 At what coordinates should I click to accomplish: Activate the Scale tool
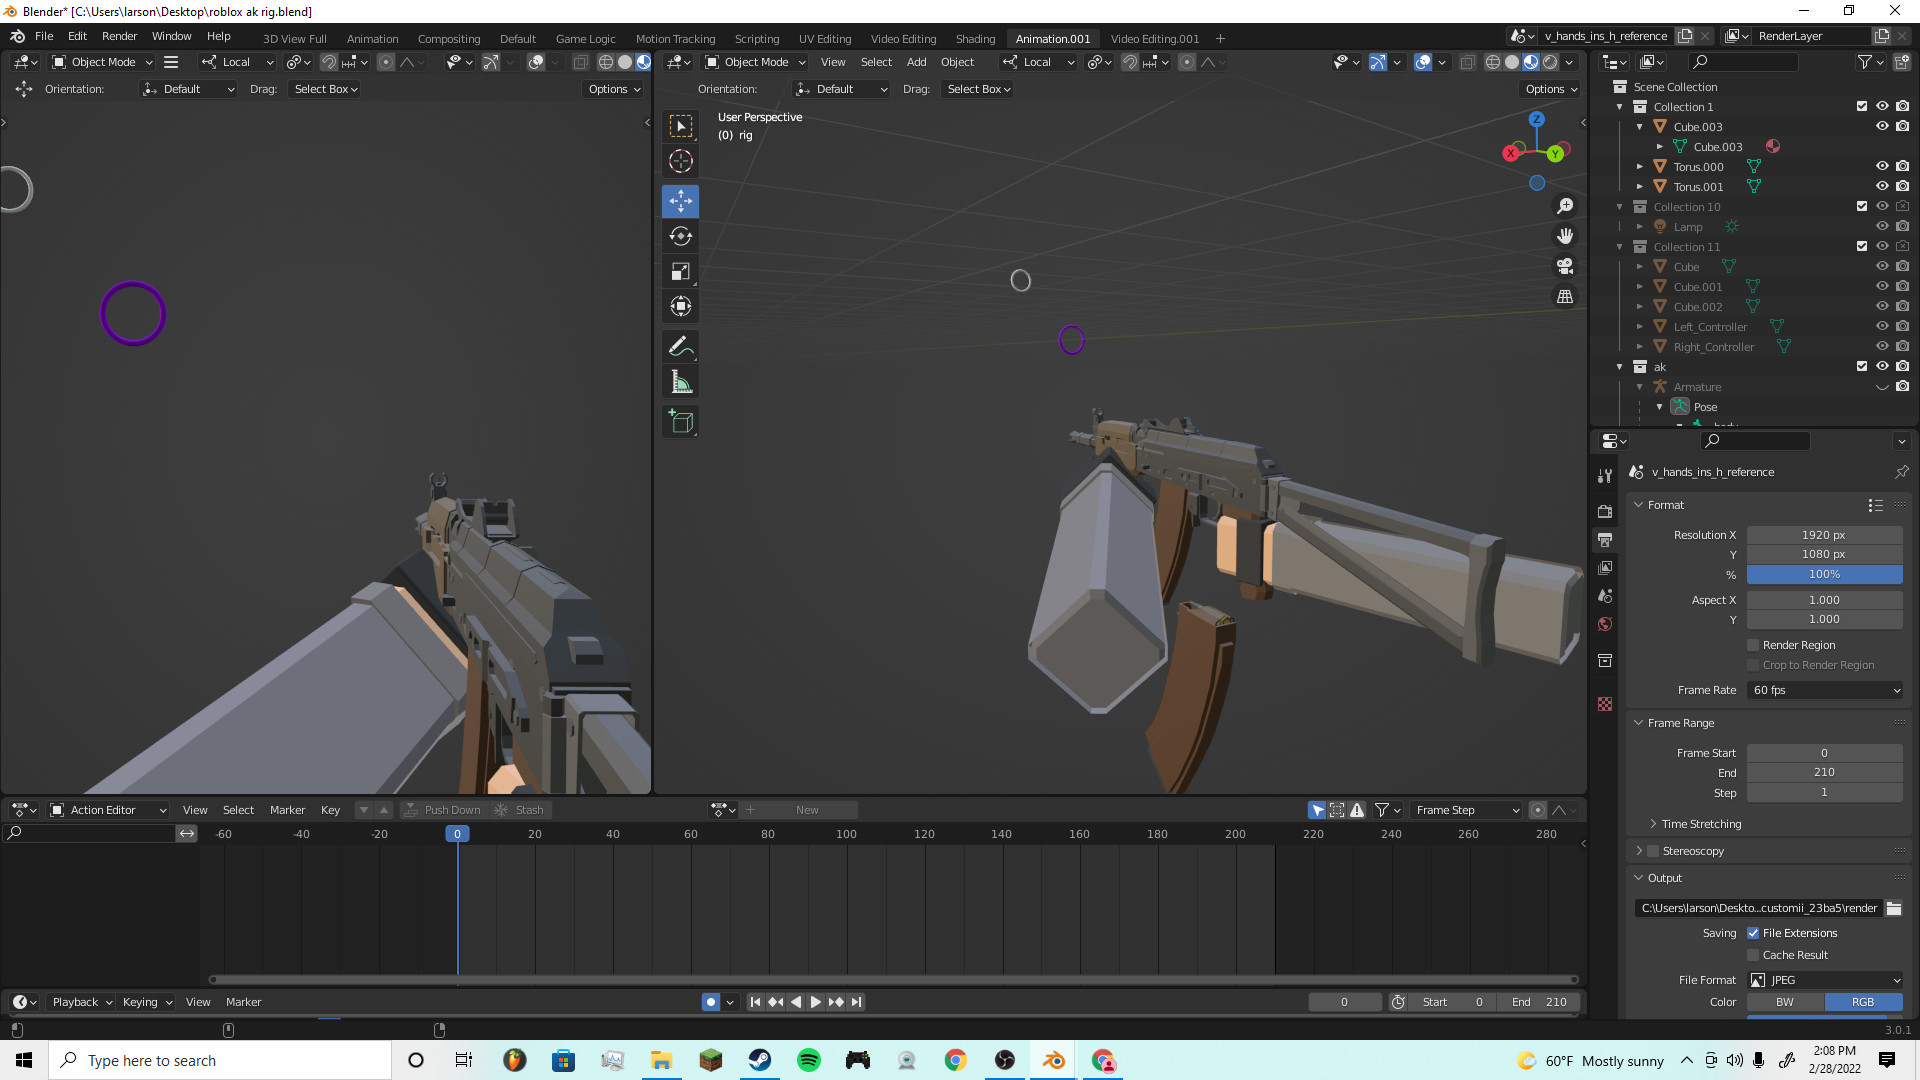(680, 271)
